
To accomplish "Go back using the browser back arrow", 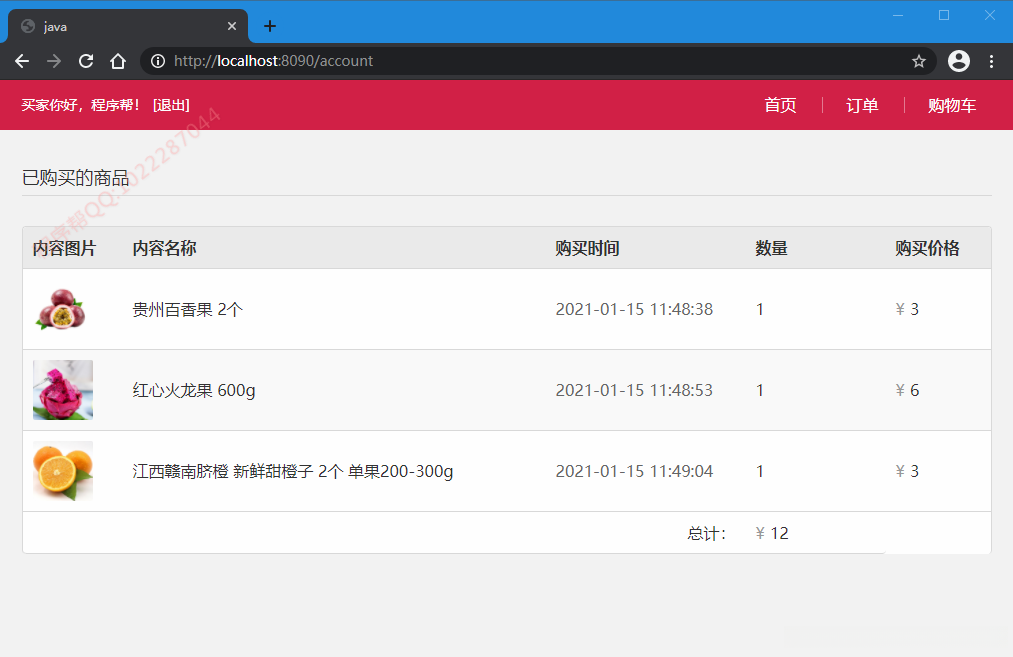I will (x=22, y=61).
